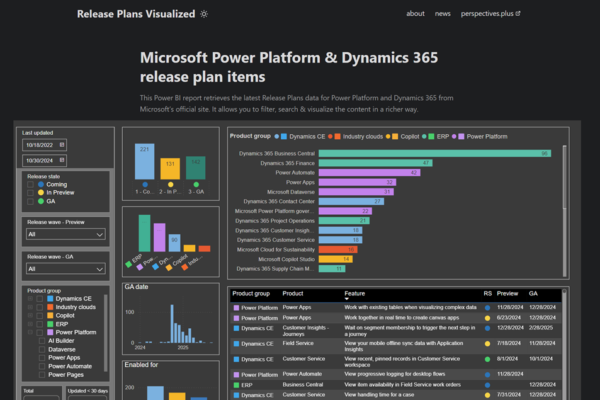Check the Industry clouds product group checkbox

click(x=39, y=307)
